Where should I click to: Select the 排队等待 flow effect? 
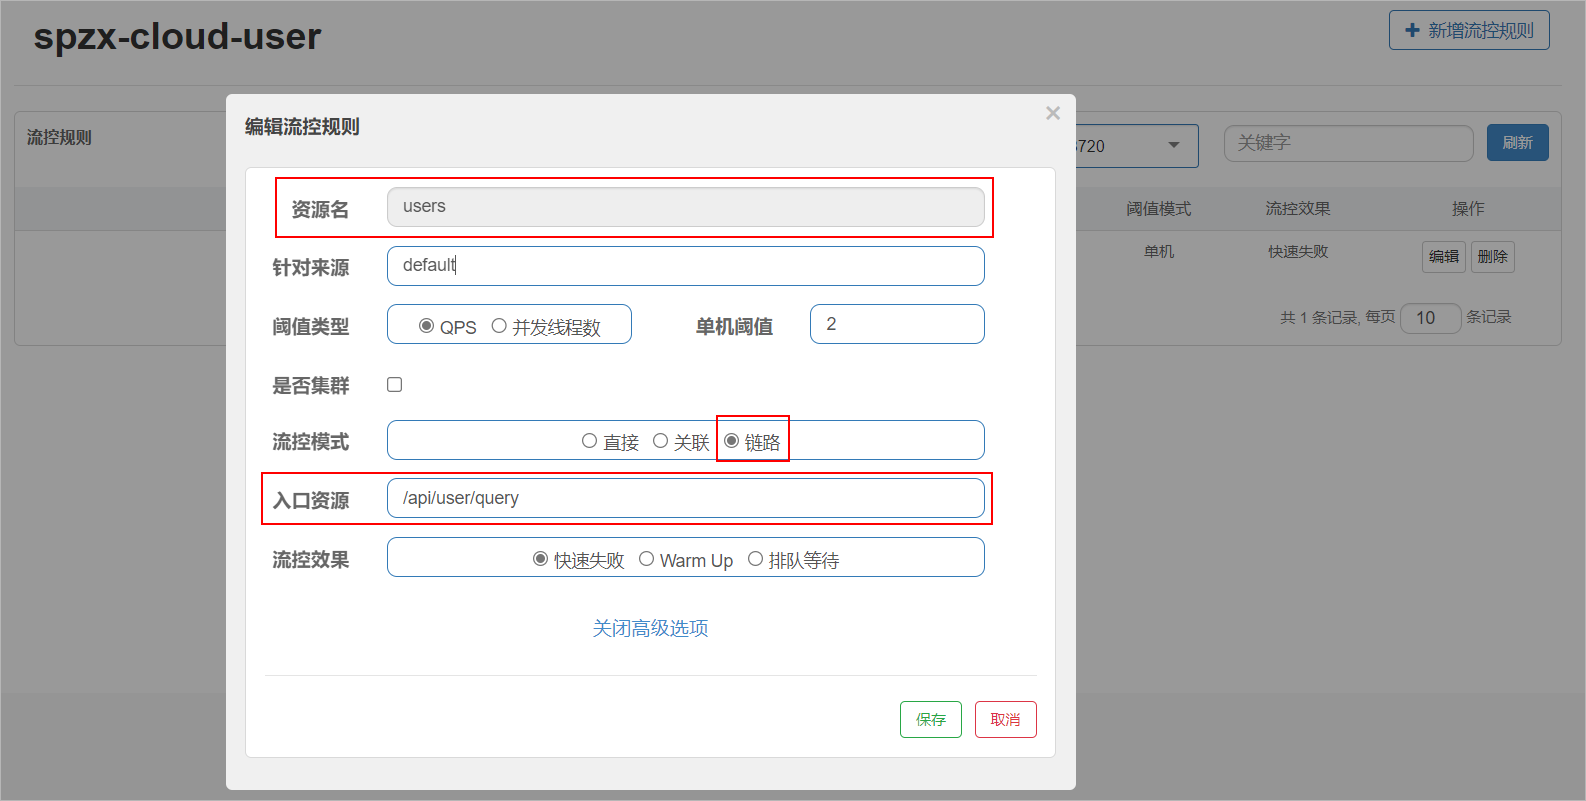755,559
